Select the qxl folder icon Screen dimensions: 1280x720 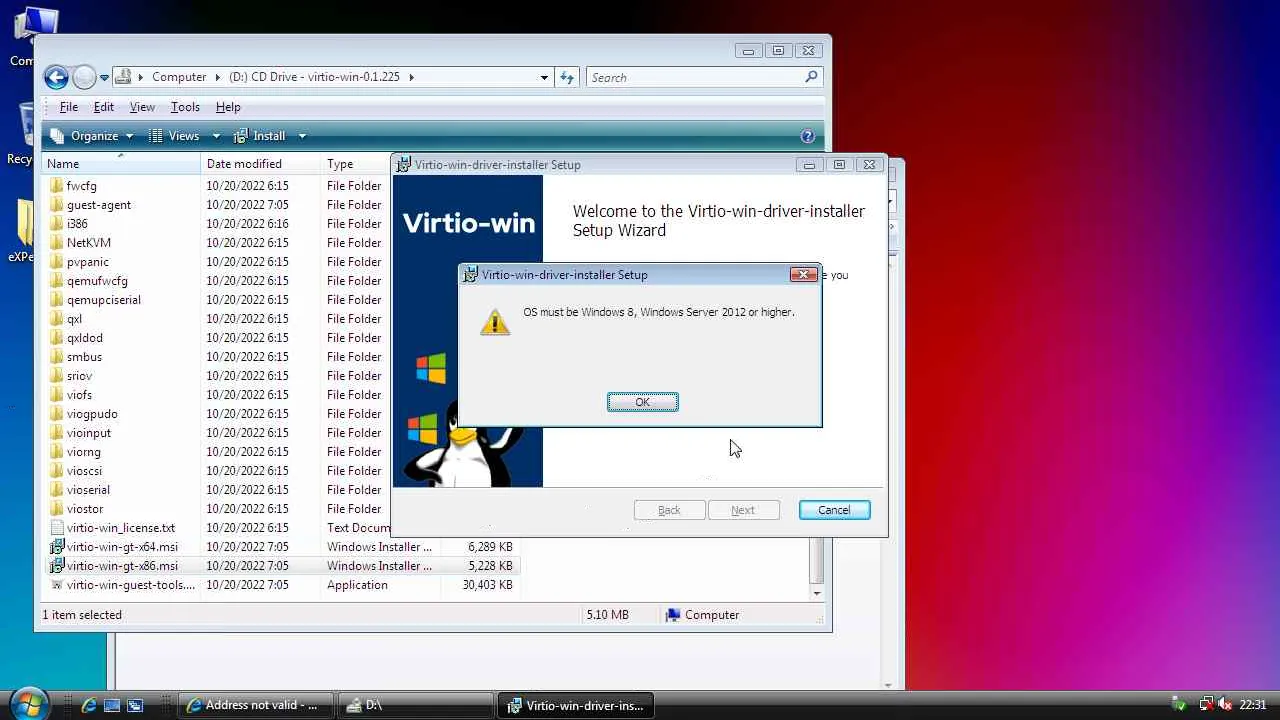(57, 319)
